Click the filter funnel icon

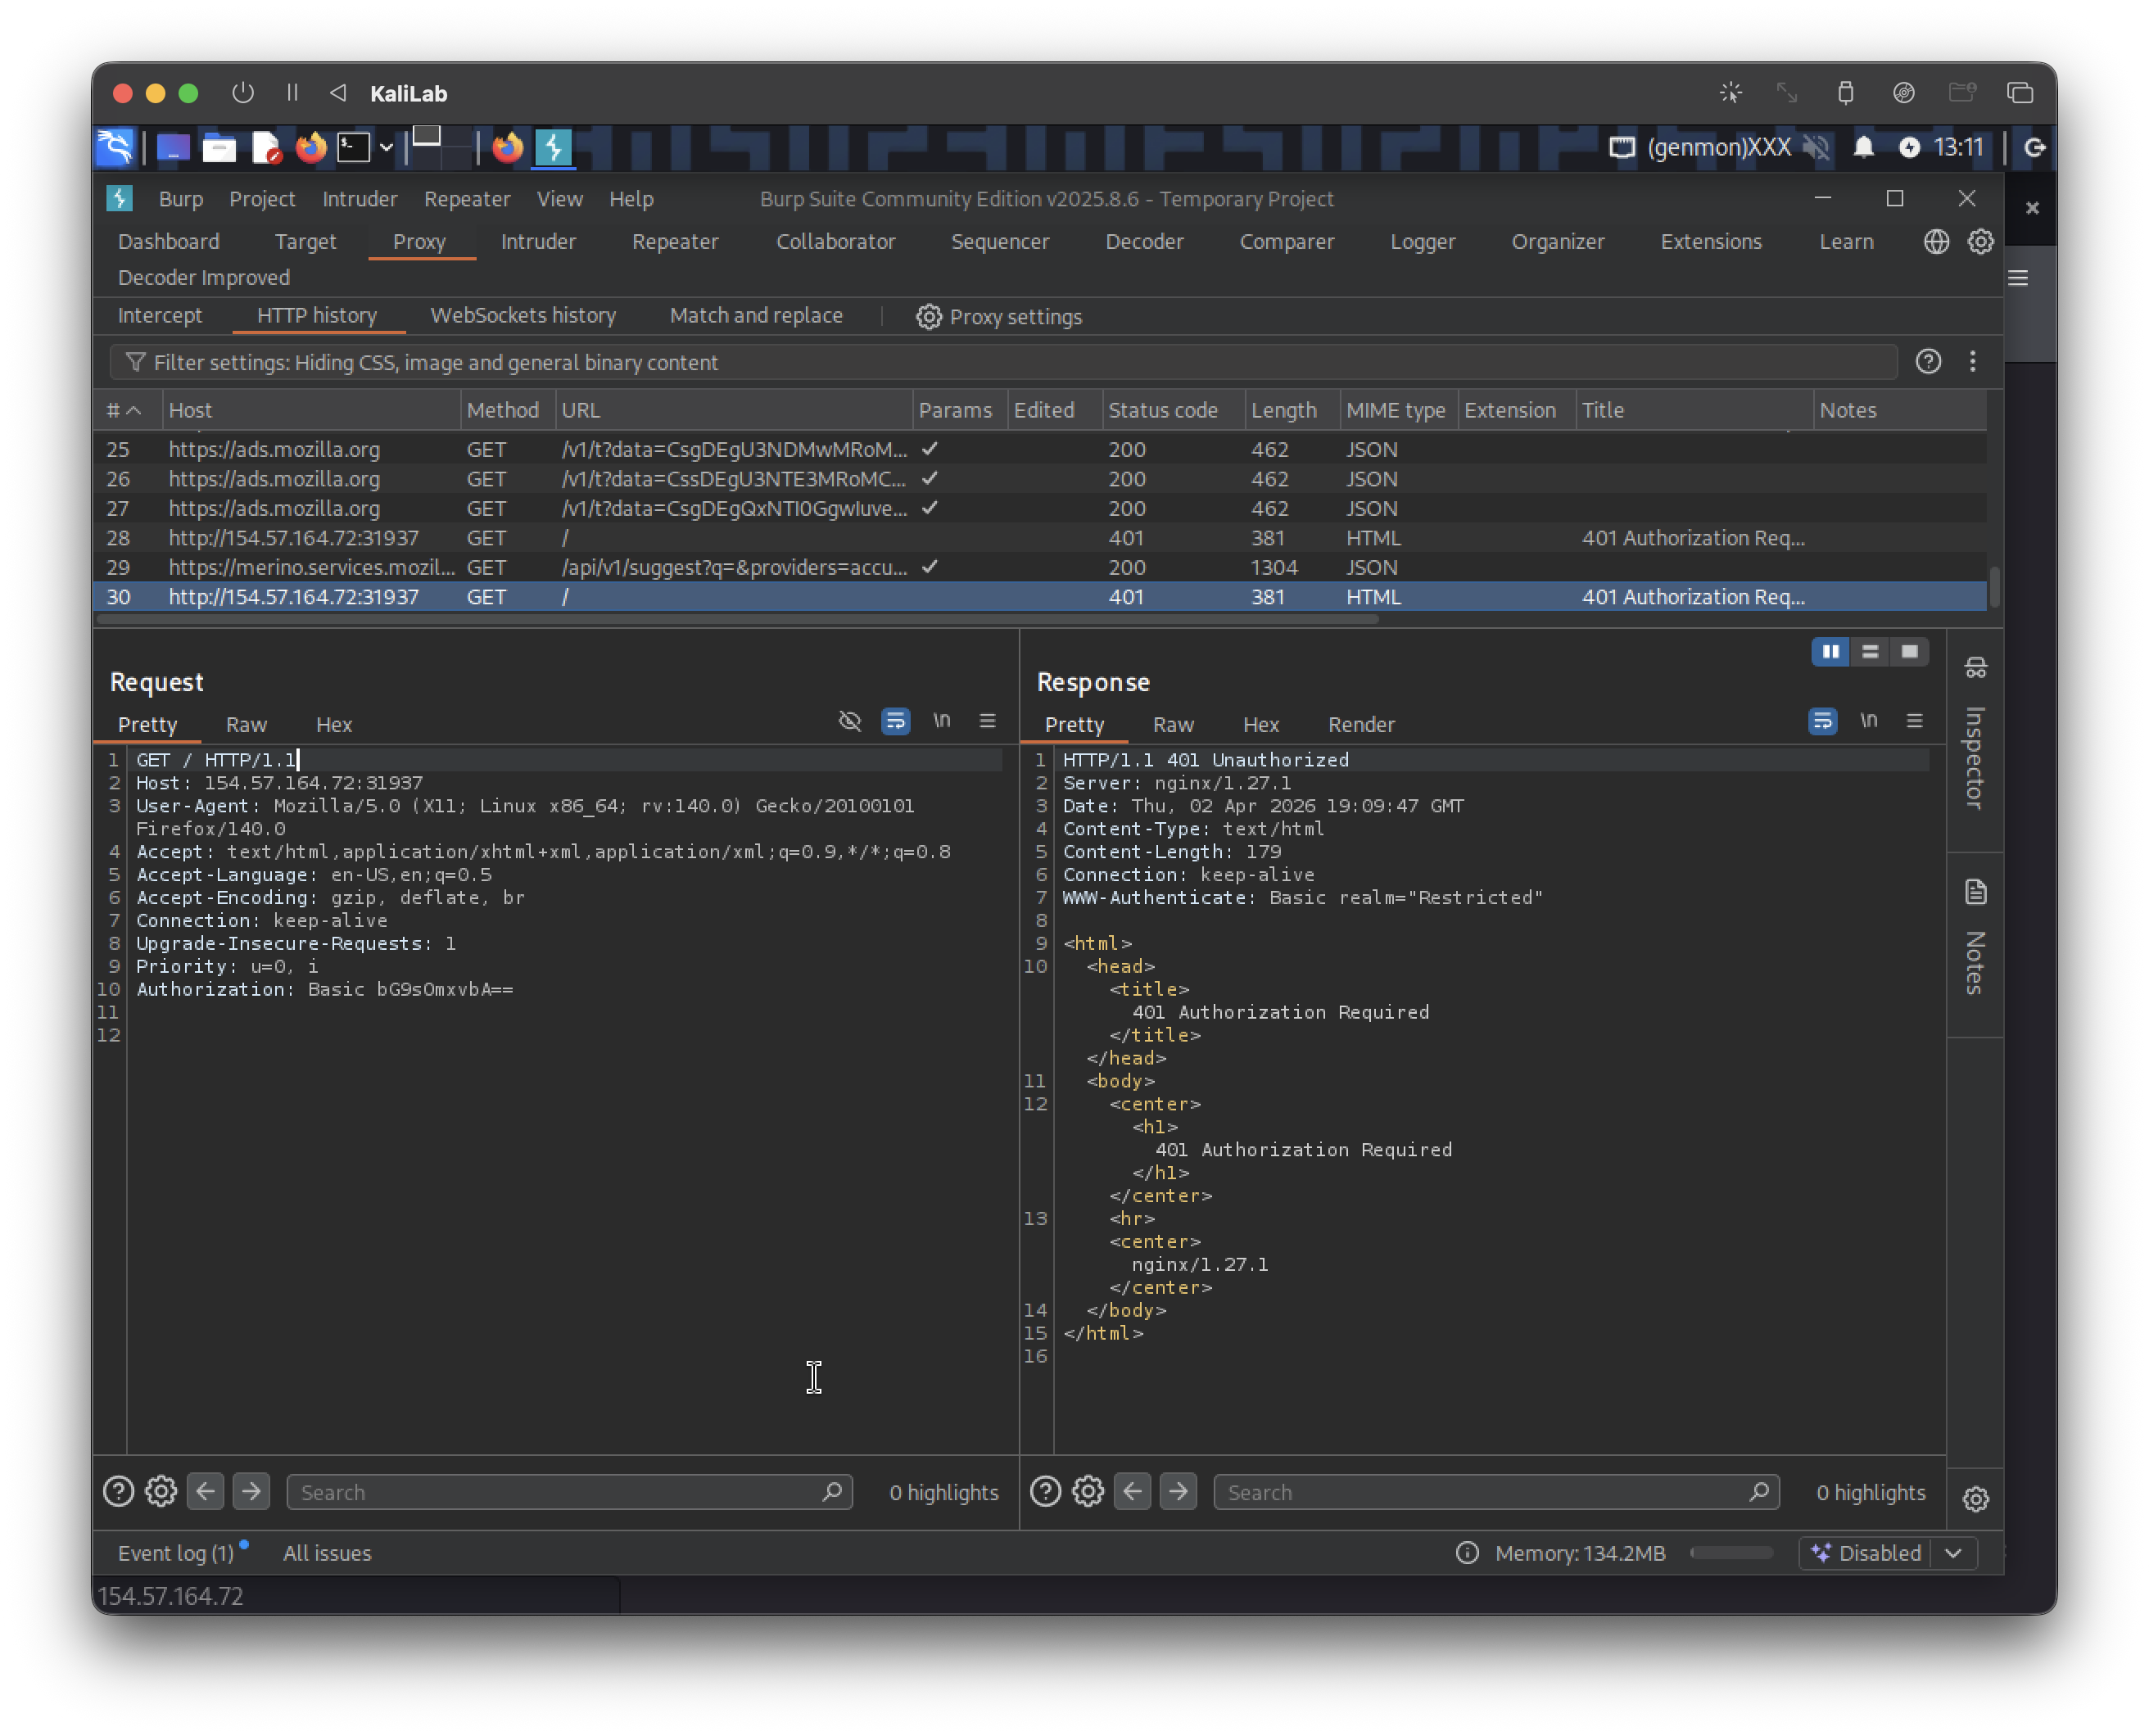tap(135, 362)
